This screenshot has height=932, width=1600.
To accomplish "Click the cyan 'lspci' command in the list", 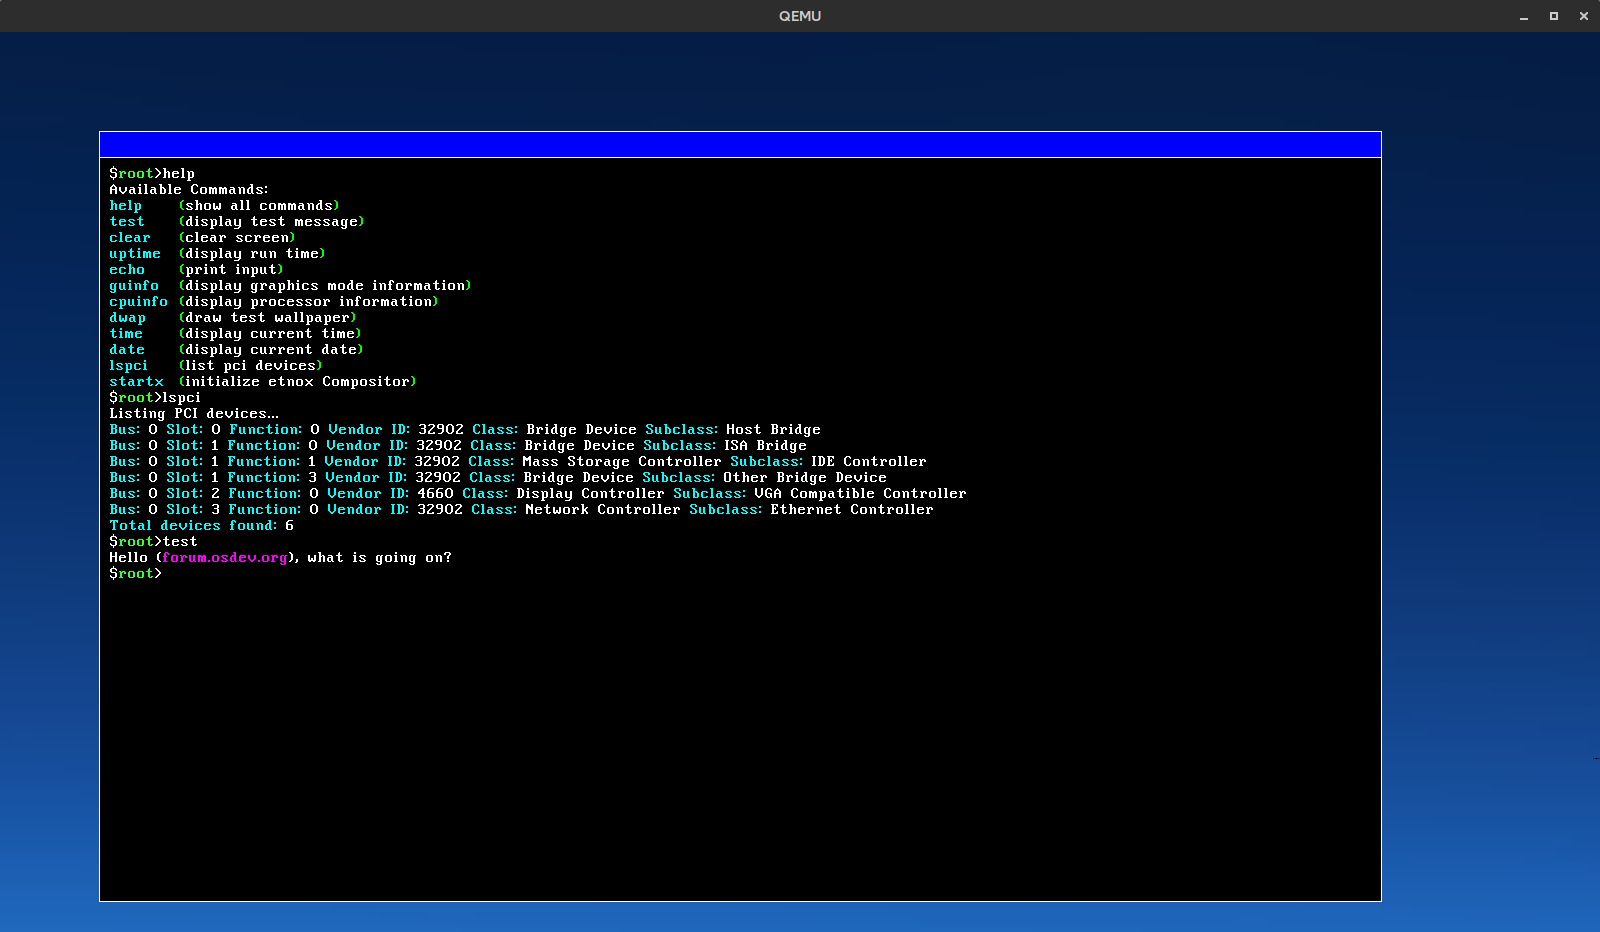I will tap(129, 366).
